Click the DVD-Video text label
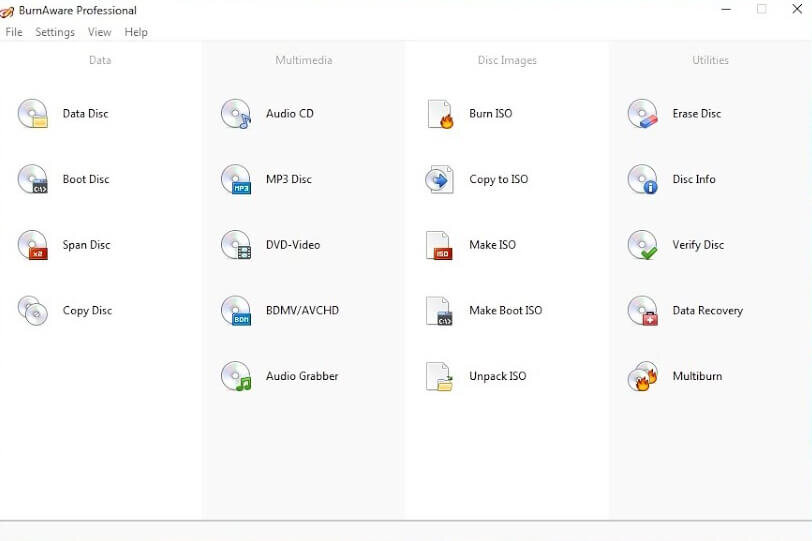Image resolution: width=812 pixels, height=541 pixels. pyautogui.click(x=293, y=245)
